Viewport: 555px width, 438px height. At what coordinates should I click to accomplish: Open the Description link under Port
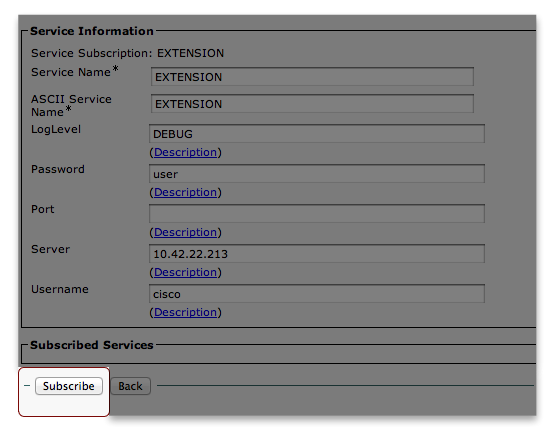click(x=185, y=232)
